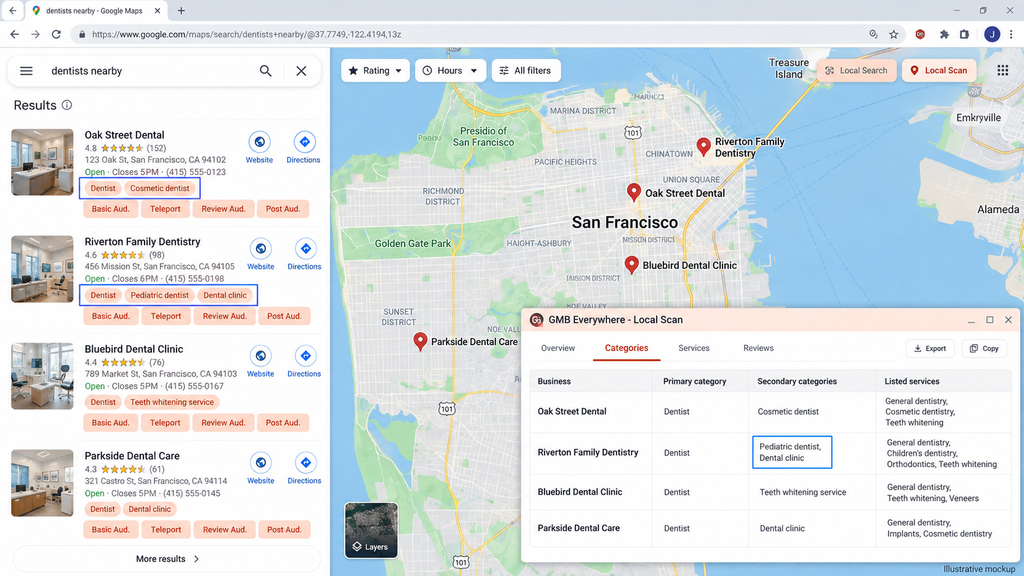This screenshot has height=576, width=1024.
Task: Click Teleport under Riverton Family Dentistry
Action: (x=166, y=316)
